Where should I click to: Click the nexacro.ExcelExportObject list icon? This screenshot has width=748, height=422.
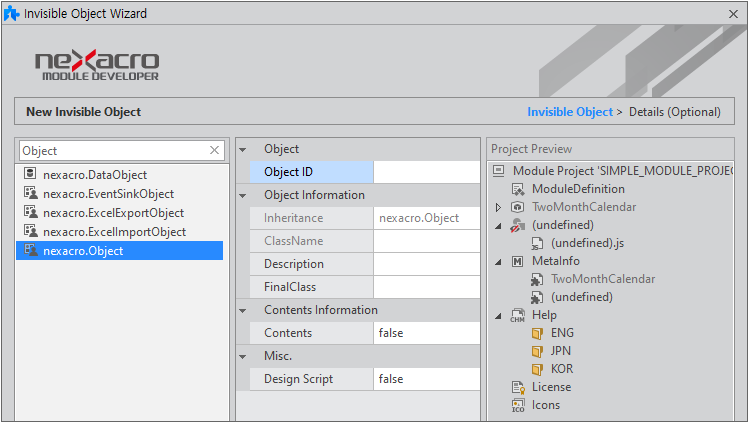(x=29, y=213)
